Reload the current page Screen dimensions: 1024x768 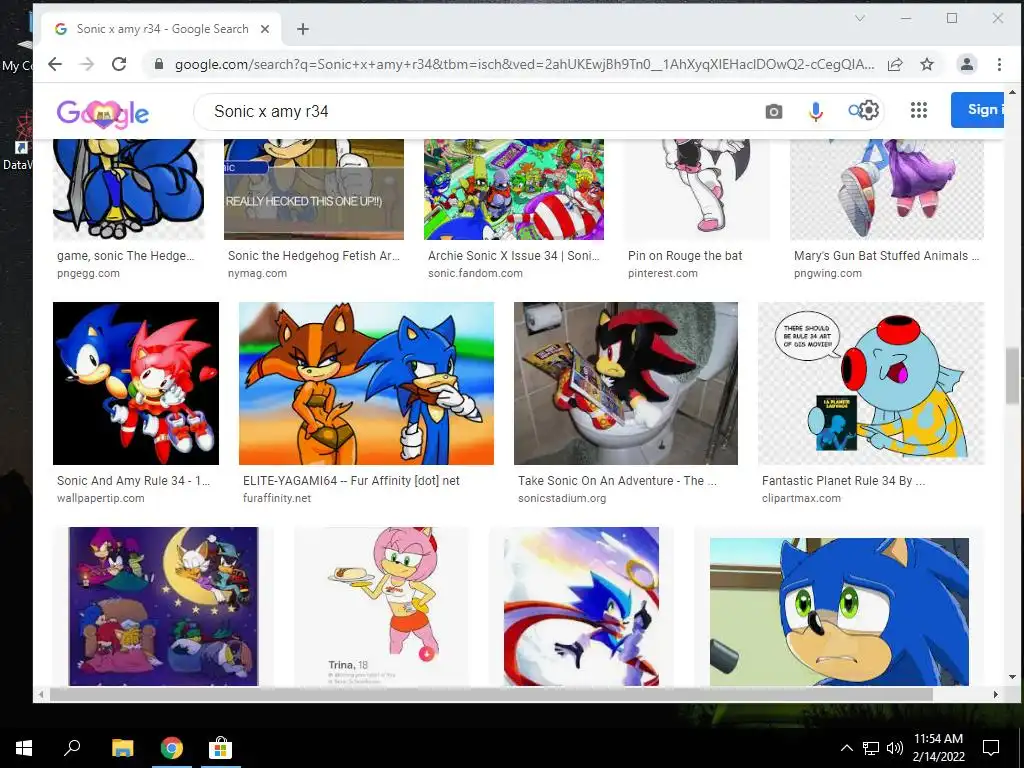119,64
